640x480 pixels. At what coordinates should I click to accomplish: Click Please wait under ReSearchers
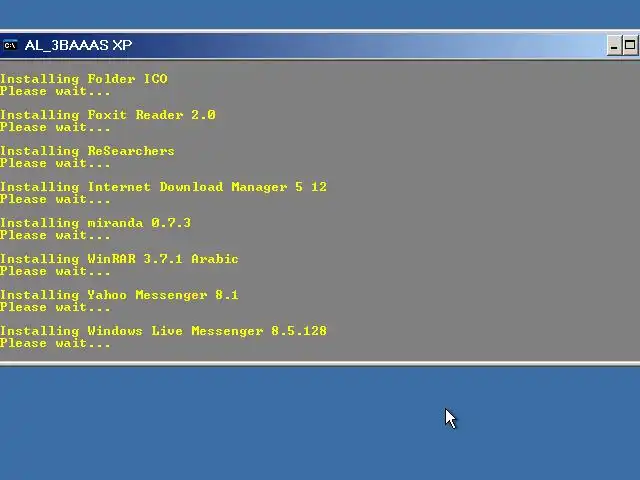(55, 163)
